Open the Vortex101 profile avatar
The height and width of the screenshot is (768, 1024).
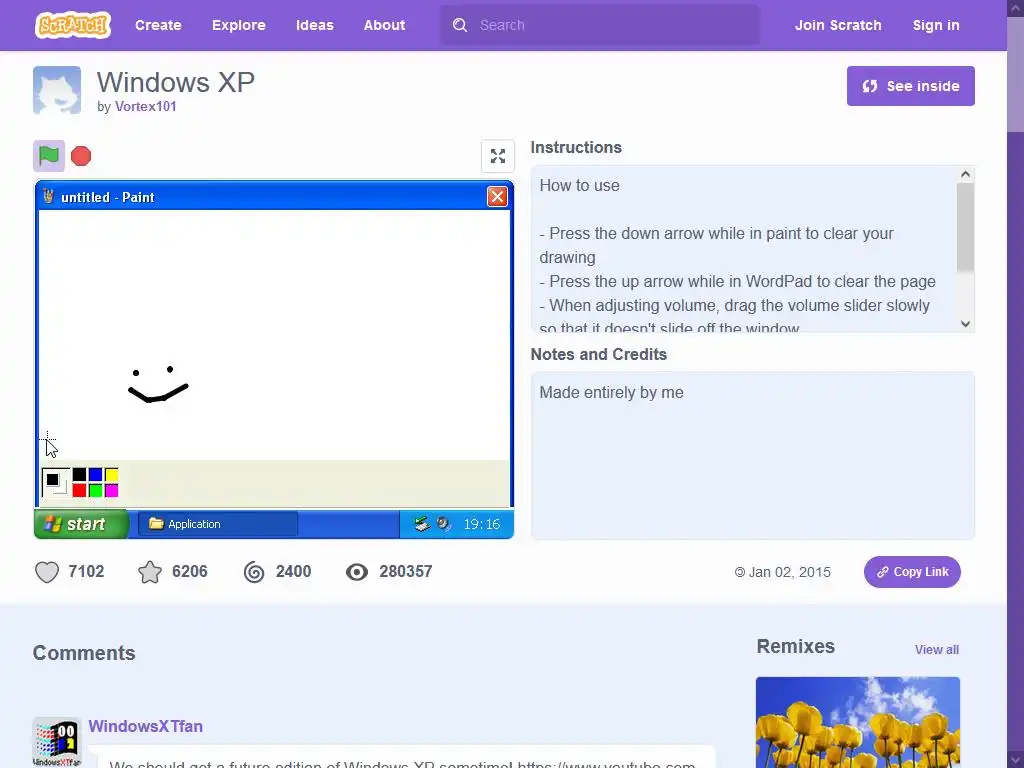pyautogui.click(x=57, y=90)
